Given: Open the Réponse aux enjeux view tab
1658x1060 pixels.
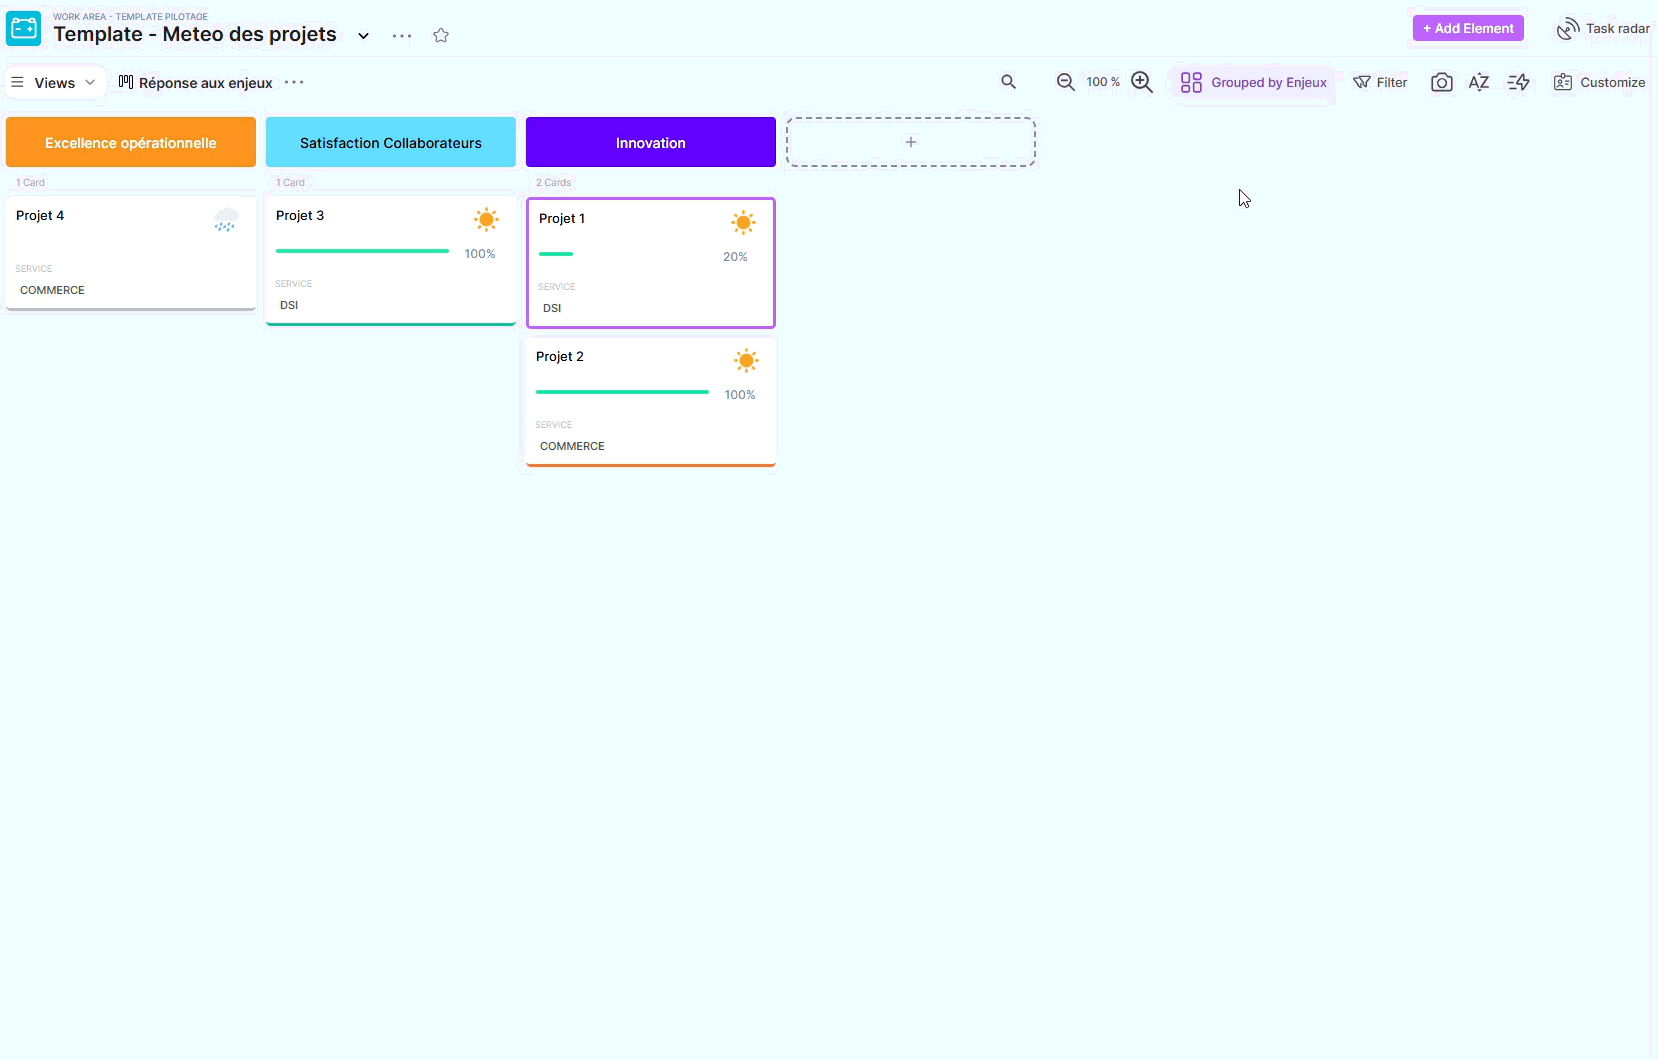Looking at the screenshot, I should point(196,82).
